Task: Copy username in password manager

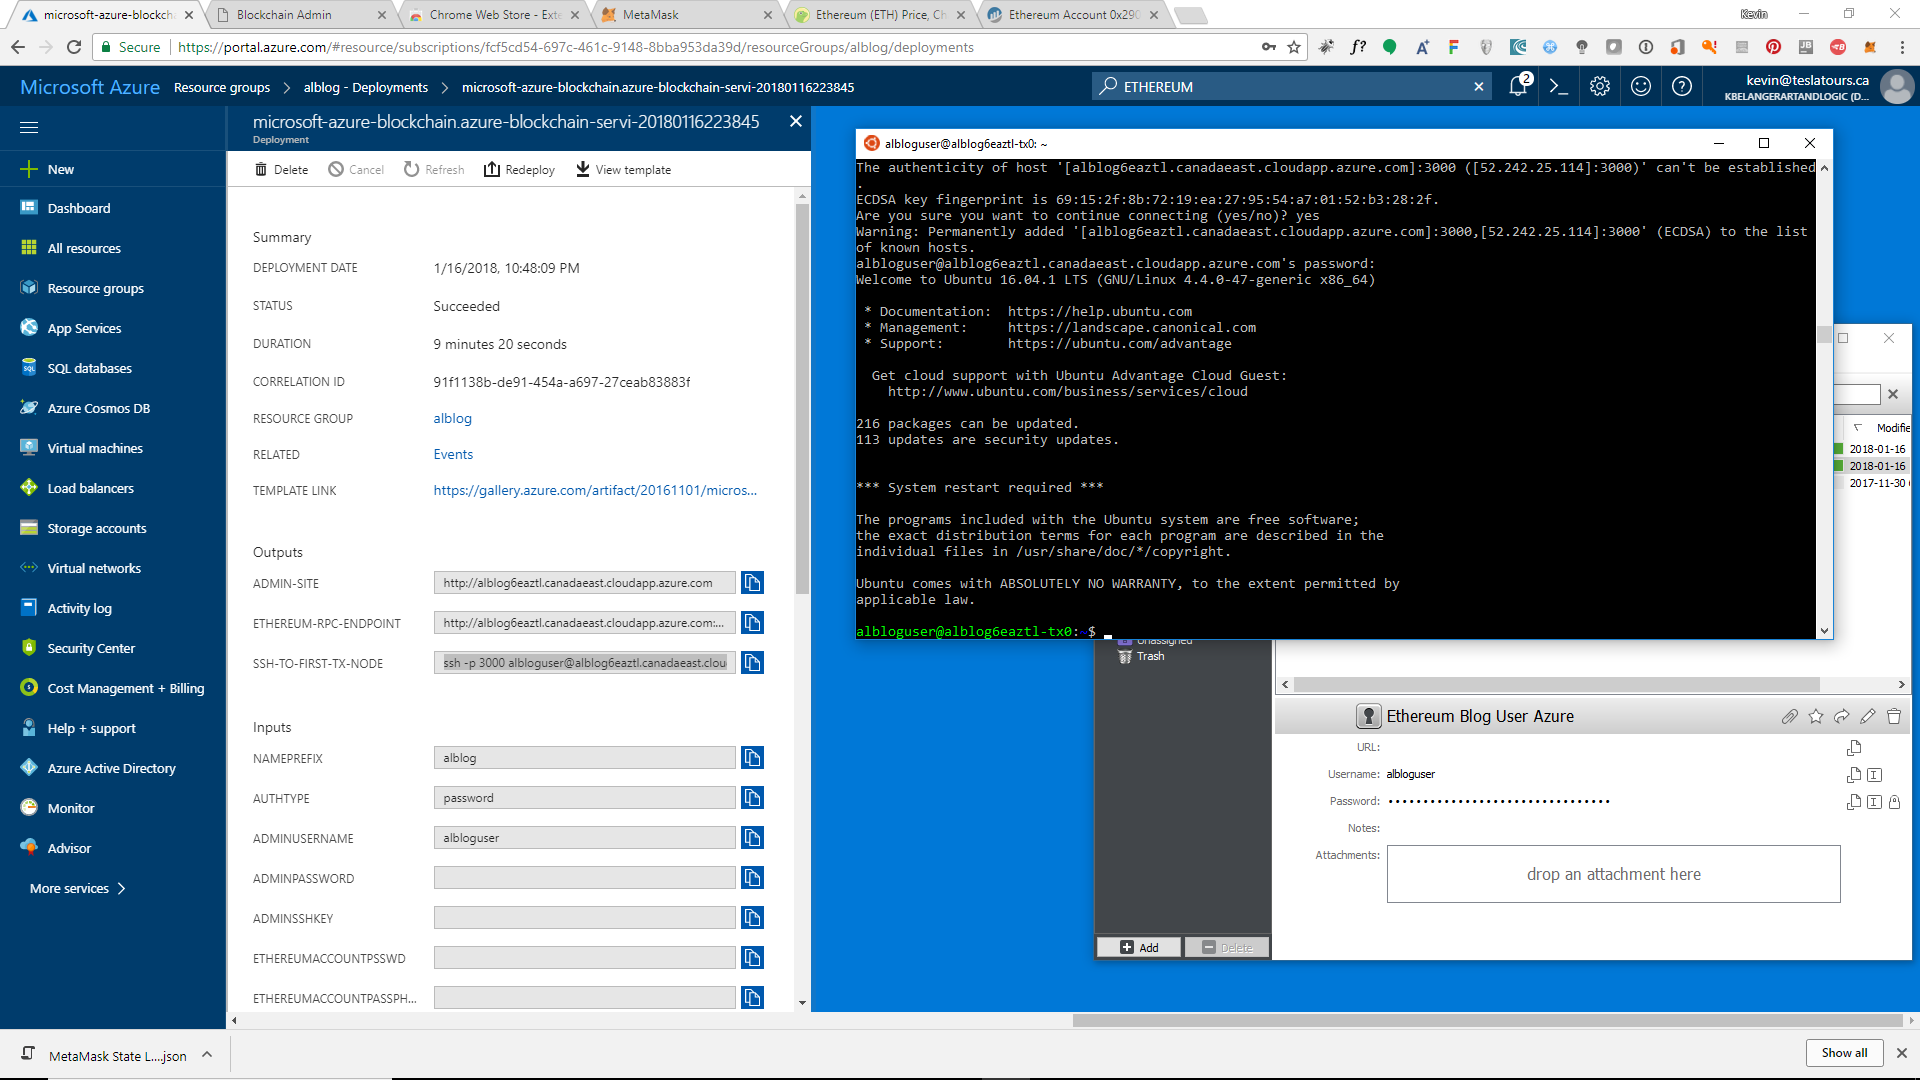Action: [1854, 774]
